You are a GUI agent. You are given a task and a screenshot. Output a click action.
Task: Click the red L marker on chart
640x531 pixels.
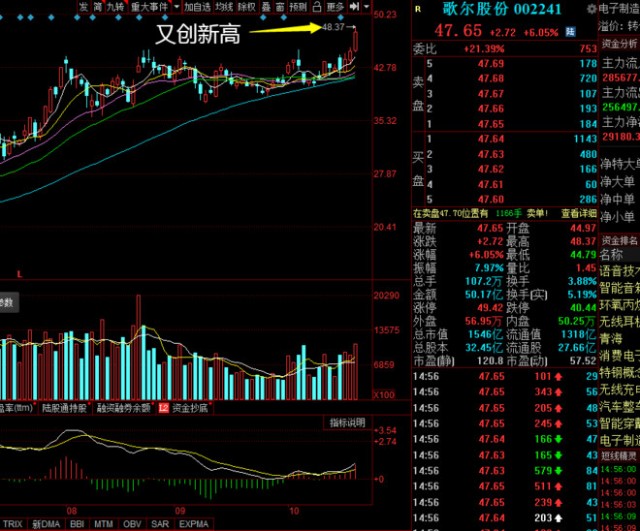(x=19, y=274)
